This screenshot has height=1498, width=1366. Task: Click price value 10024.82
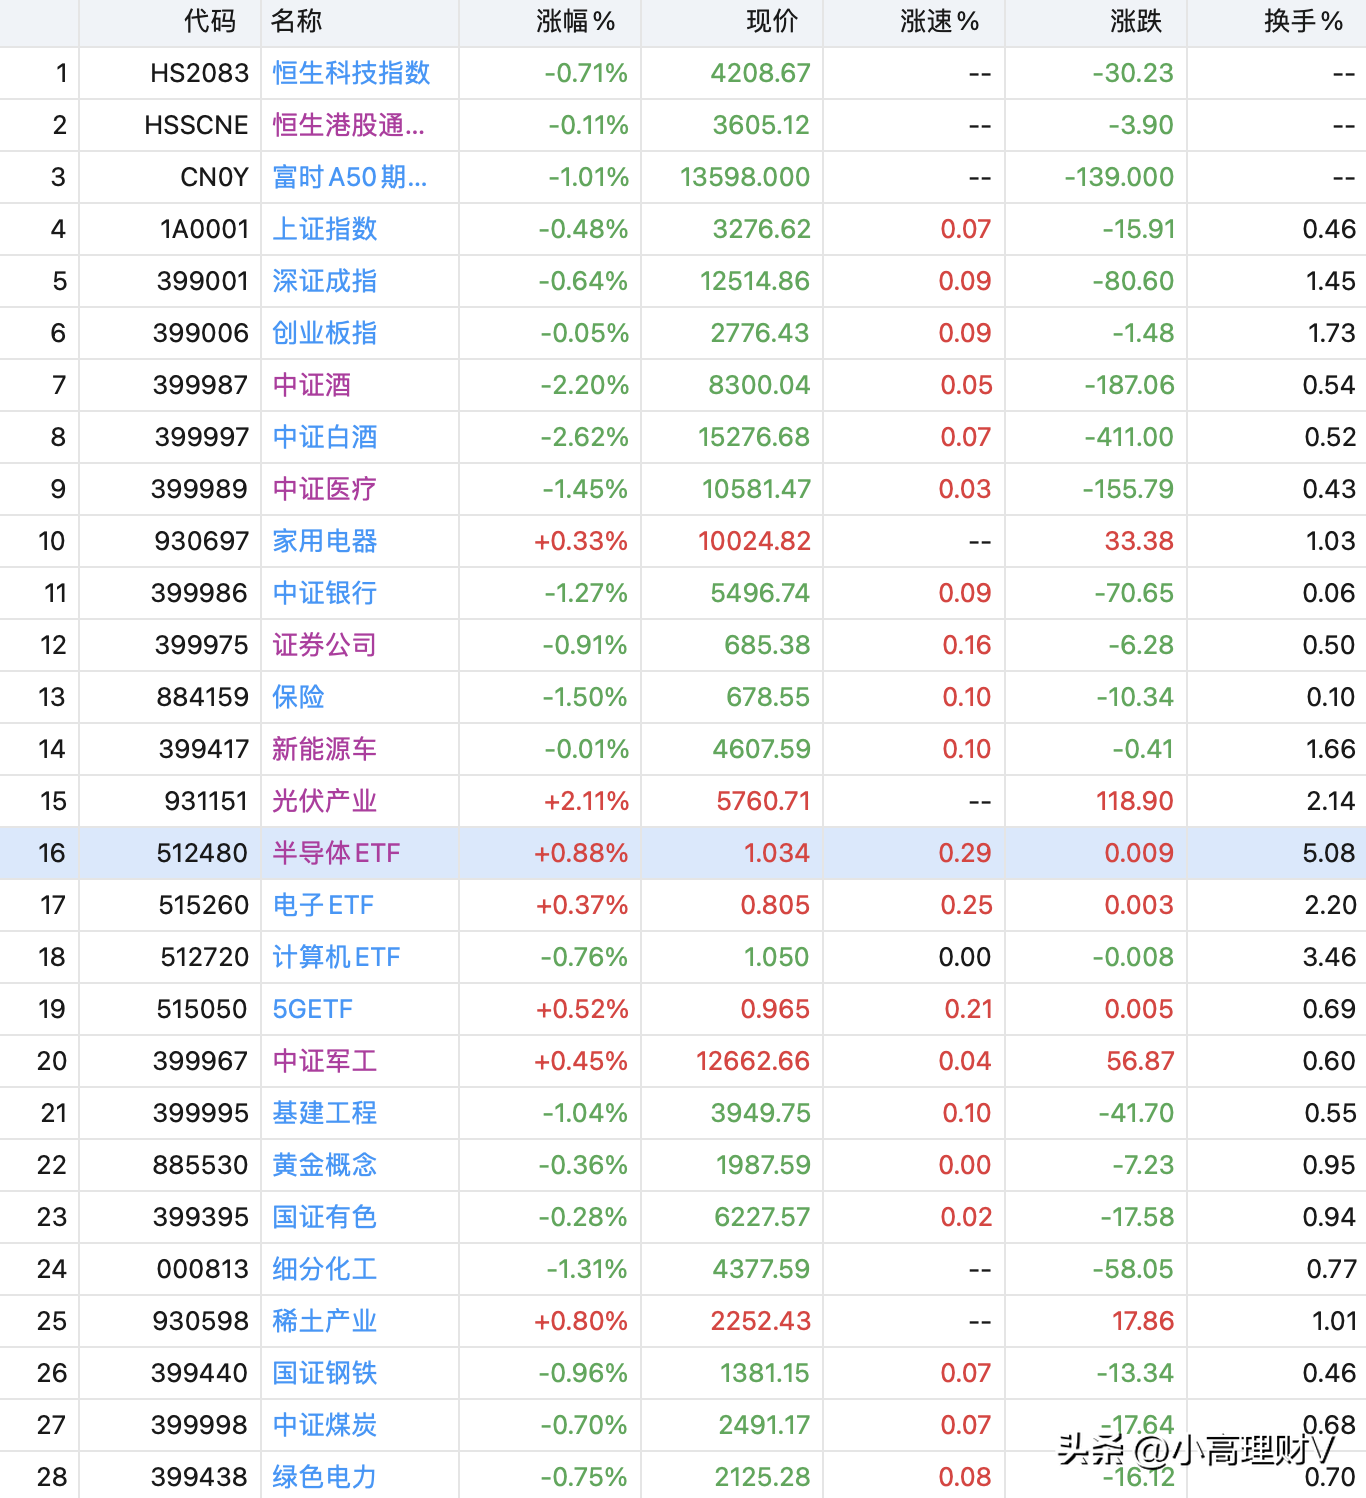(x=754, y=541)
